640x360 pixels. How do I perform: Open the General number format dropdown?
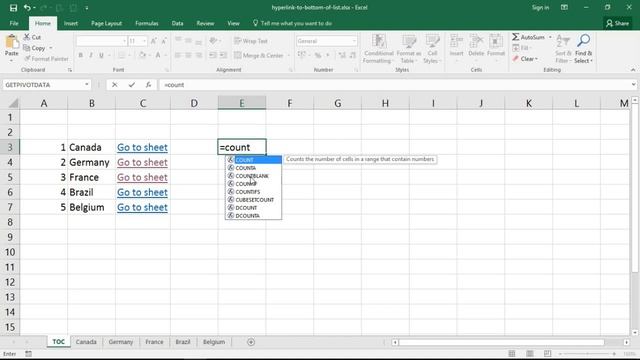(x=354, y=41)
